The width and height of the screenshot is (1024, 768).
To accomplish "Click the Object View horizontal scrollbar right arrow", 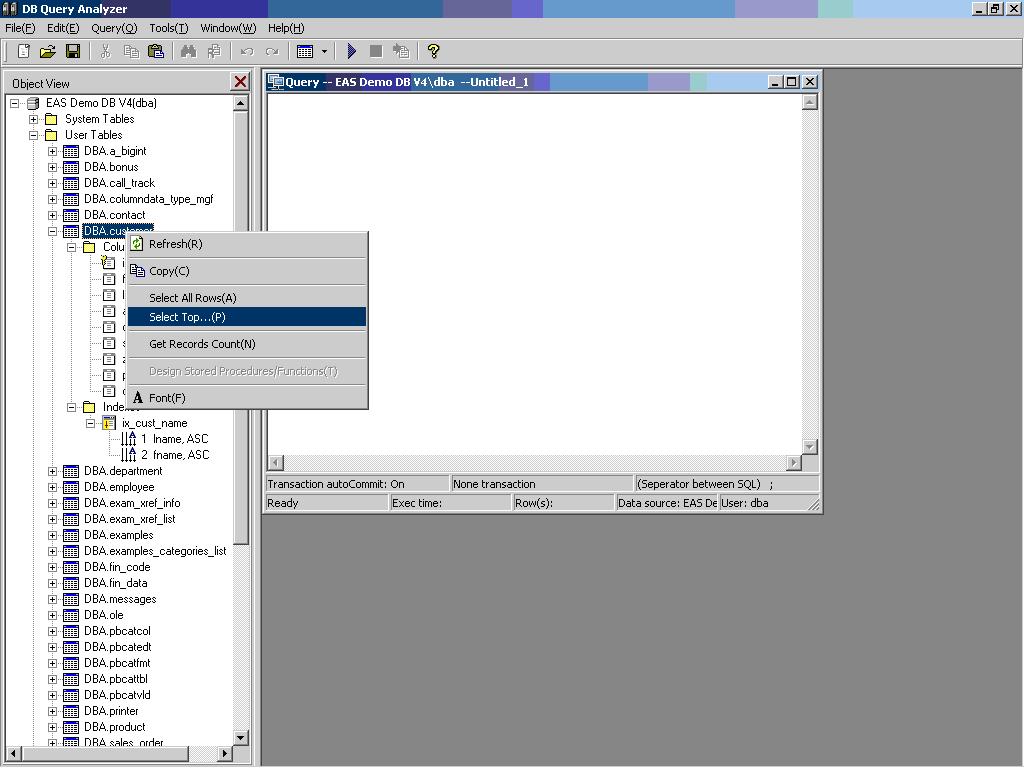I will point(225,754).
